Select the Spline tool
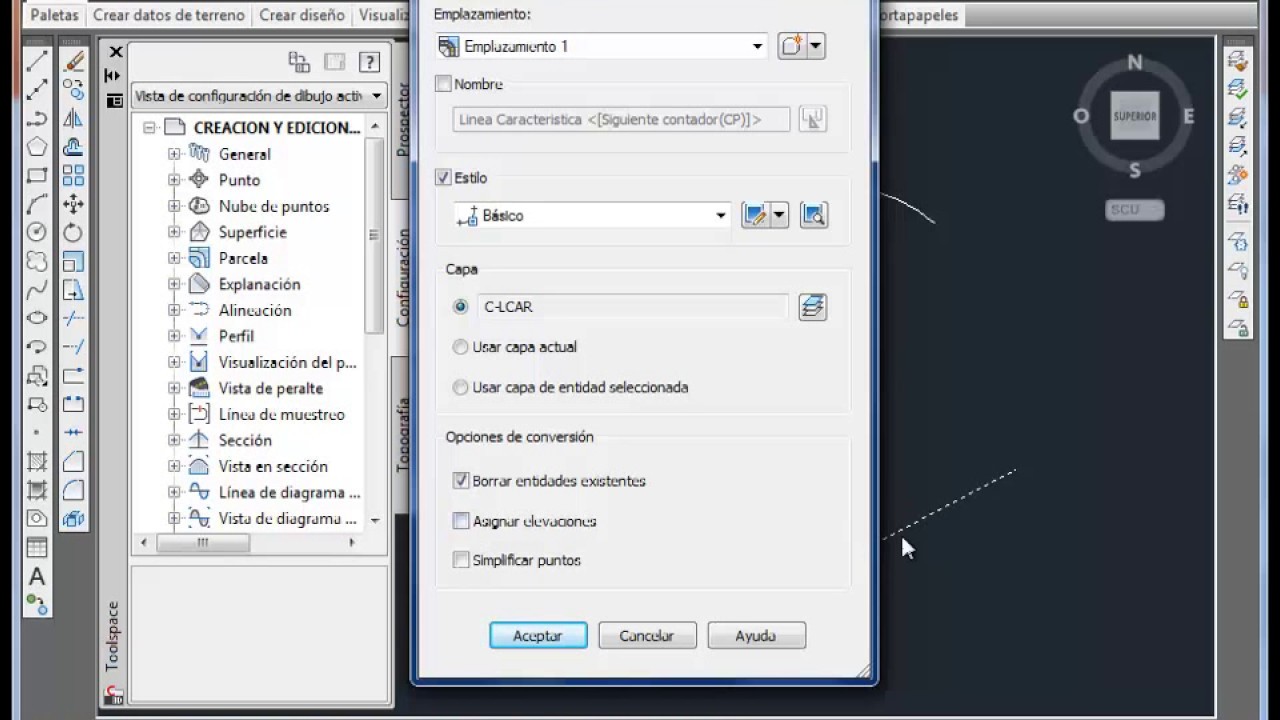This screenshot has width=1280, height=720. point(37,290)
